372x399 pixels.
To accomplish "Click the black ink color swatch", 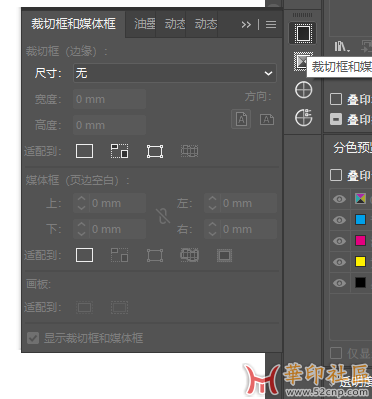I will pyautogui.click(x=360, y=283).
